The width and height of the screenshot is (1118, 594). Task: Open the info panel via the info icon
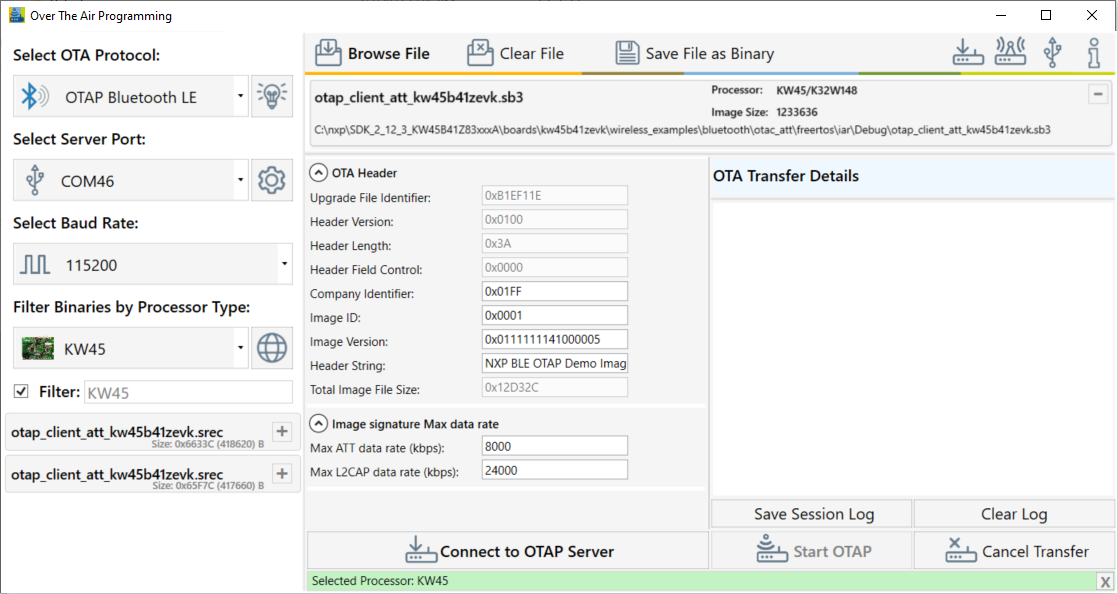coord(1094,52)
